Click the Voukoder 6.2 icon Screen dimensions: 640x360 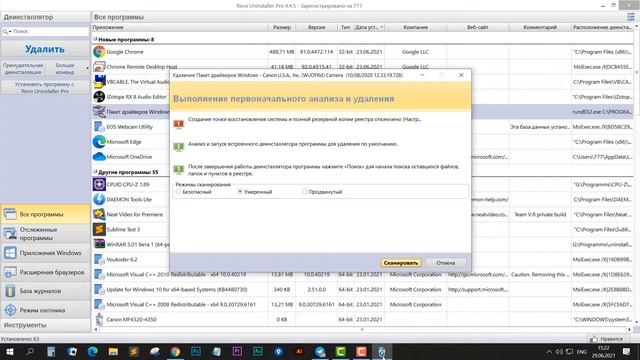(x=99, y=259)
